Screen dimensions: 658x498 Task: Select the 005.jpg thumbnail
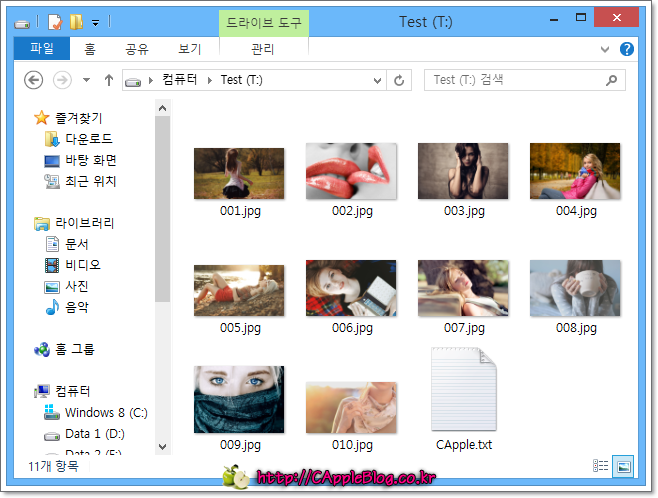[239, 290]
